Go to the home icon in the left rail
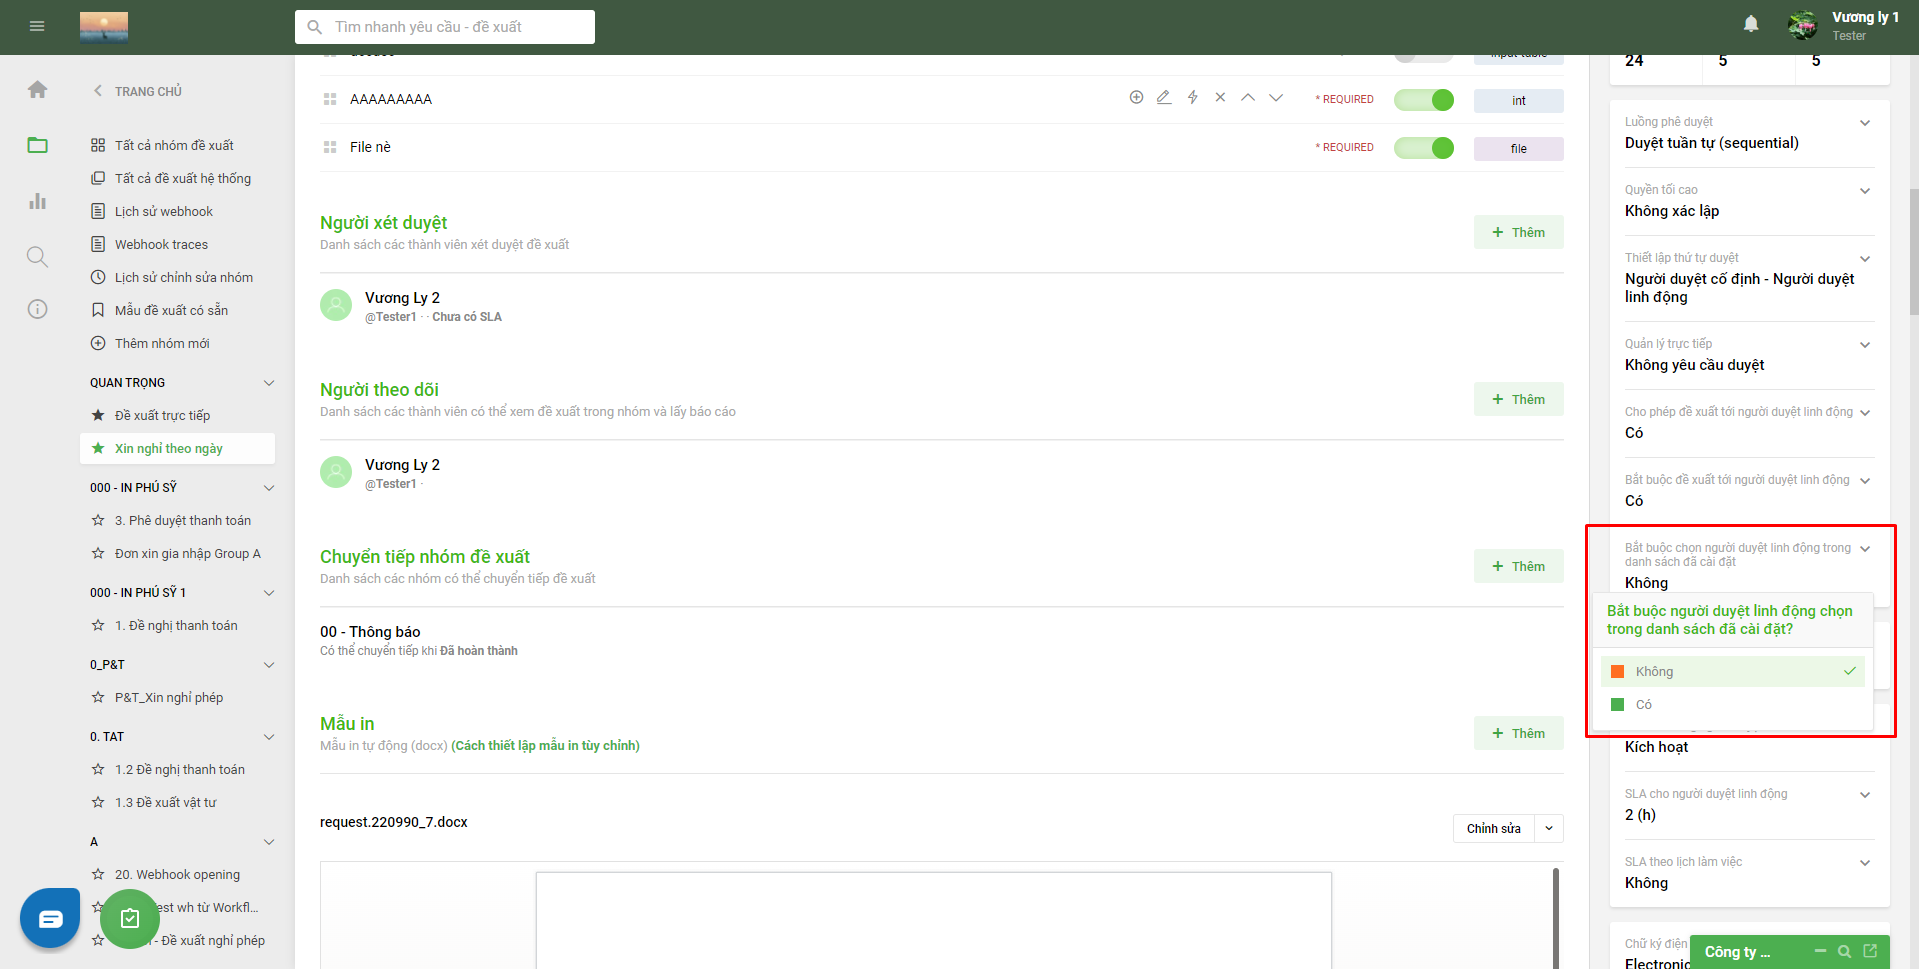Screen dimensions: 1919x969 pyautogui.click(x=37, y=90)
